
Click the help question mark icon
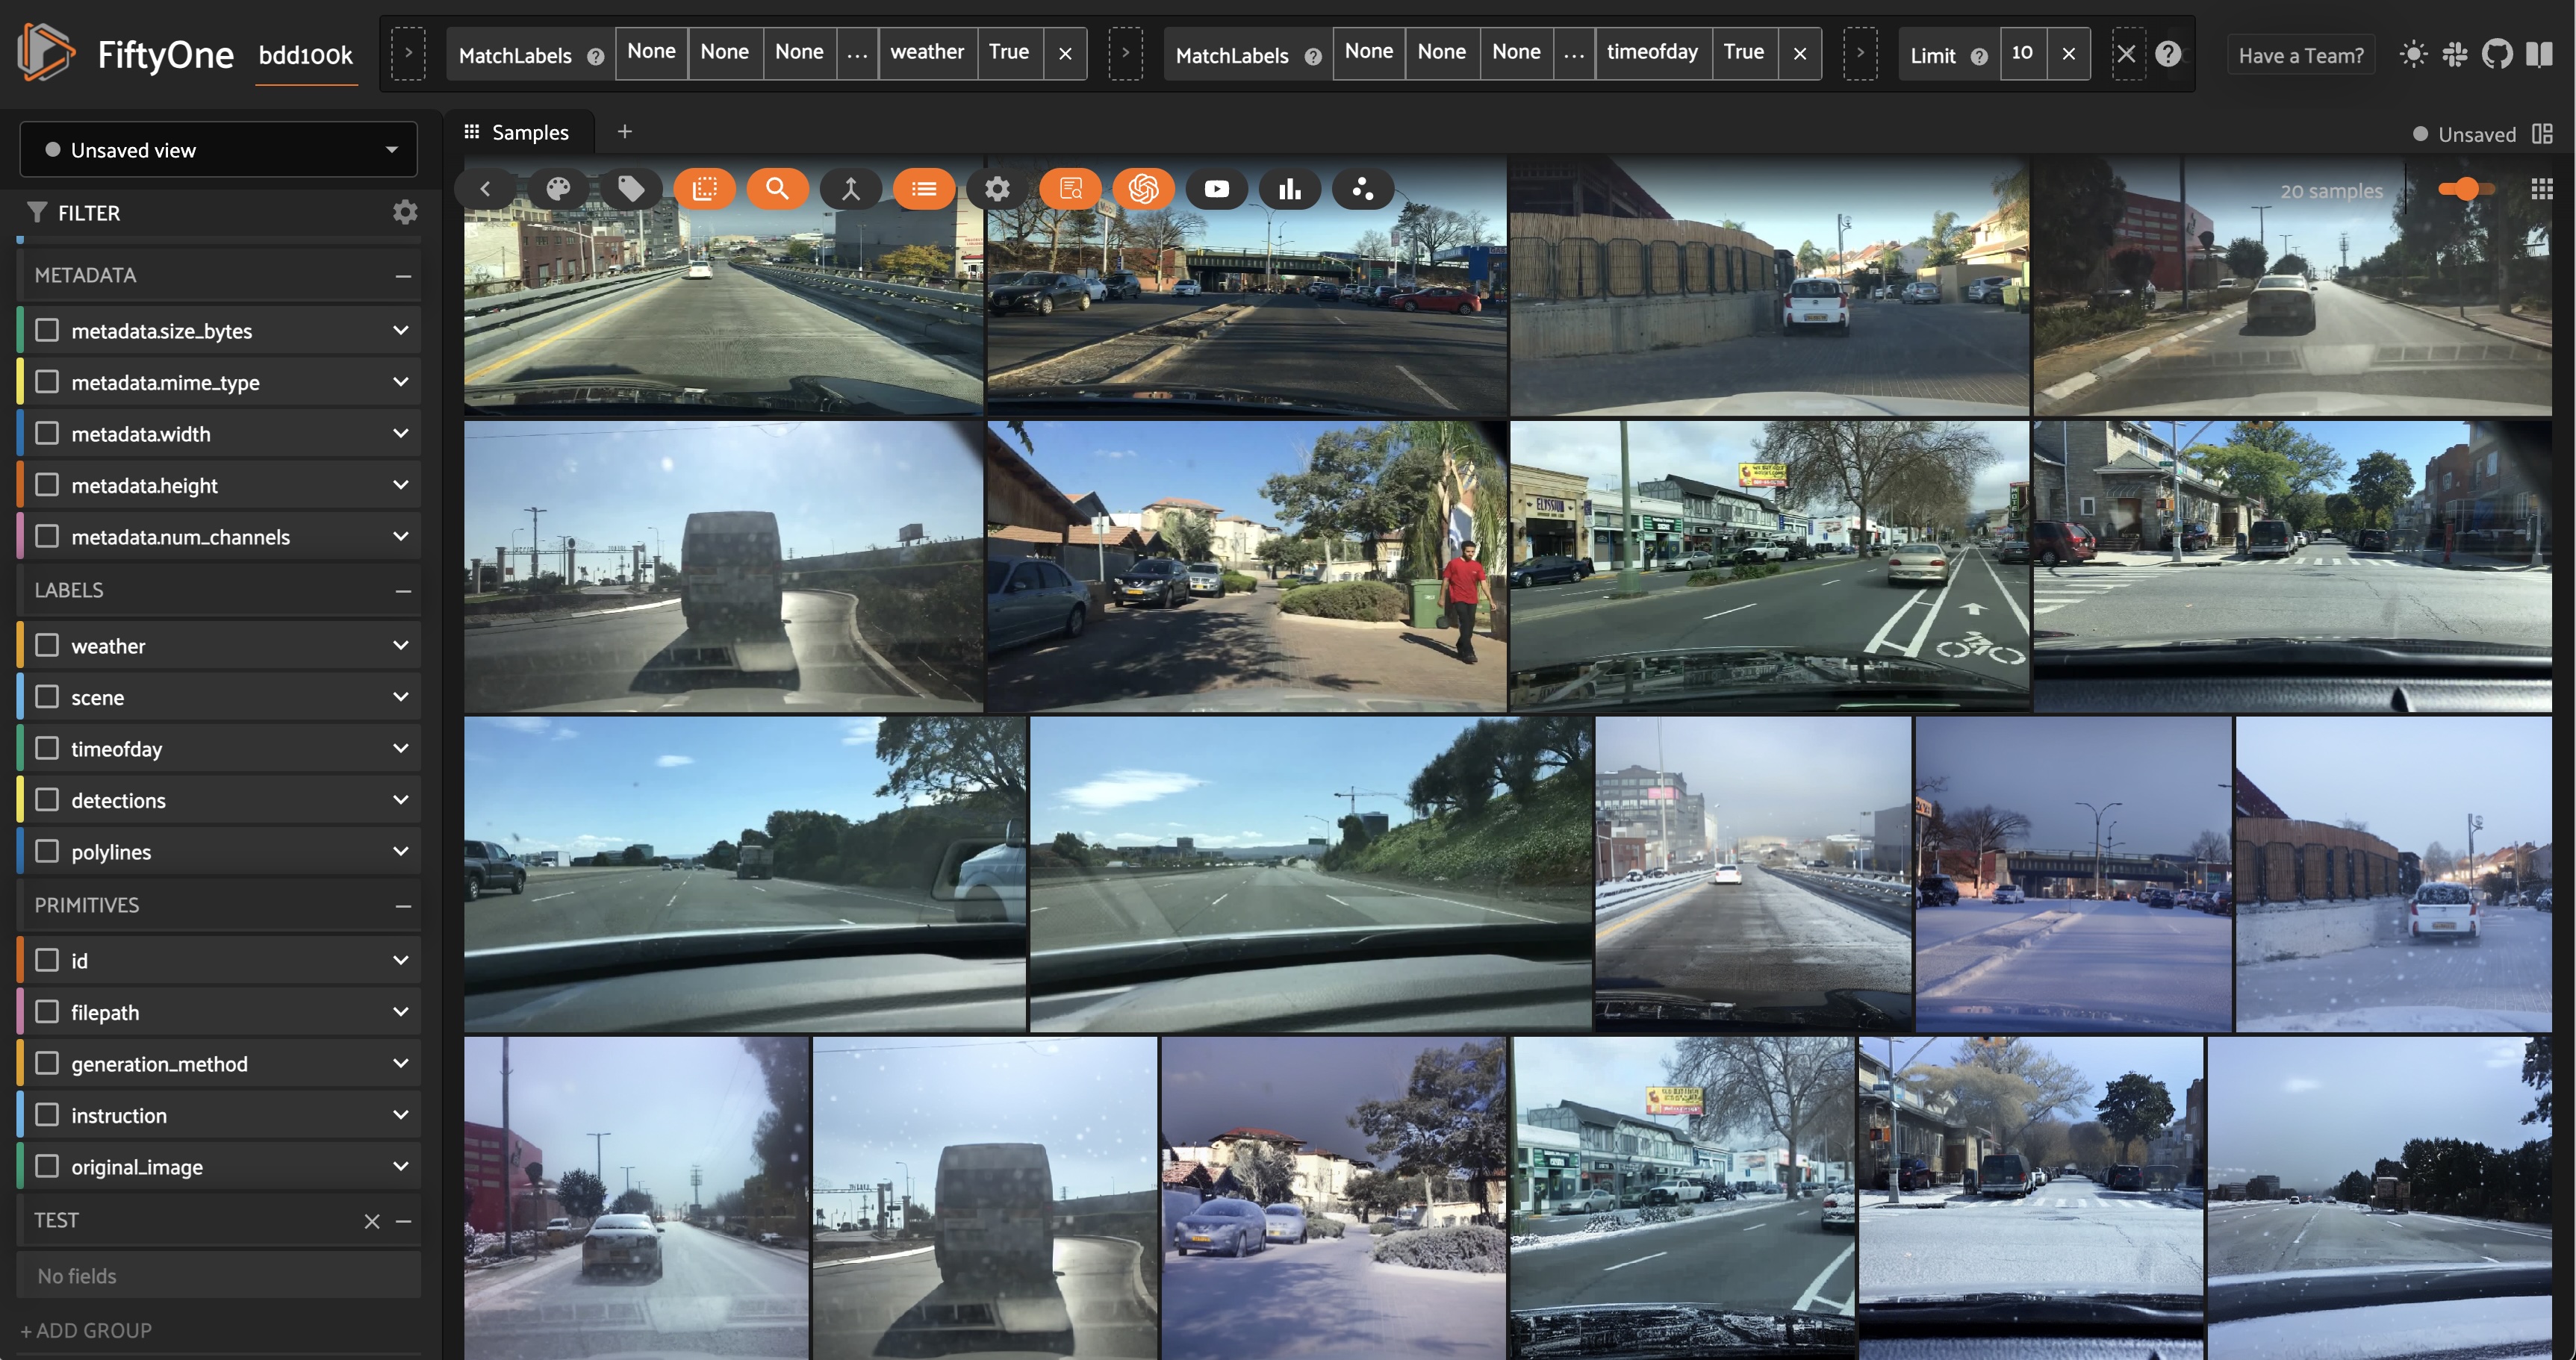(2167, 54)
